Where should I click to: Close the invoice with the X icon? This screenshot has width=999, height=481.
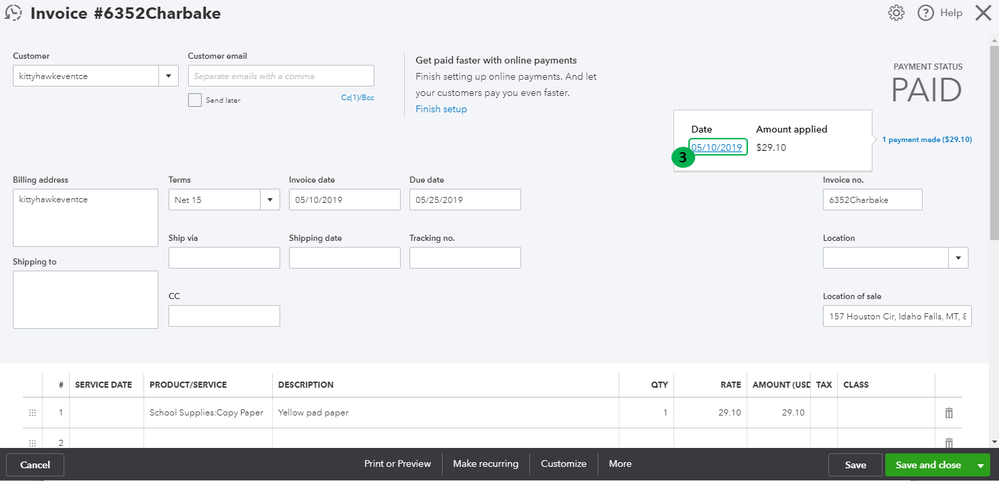click(x=982, y=13)
